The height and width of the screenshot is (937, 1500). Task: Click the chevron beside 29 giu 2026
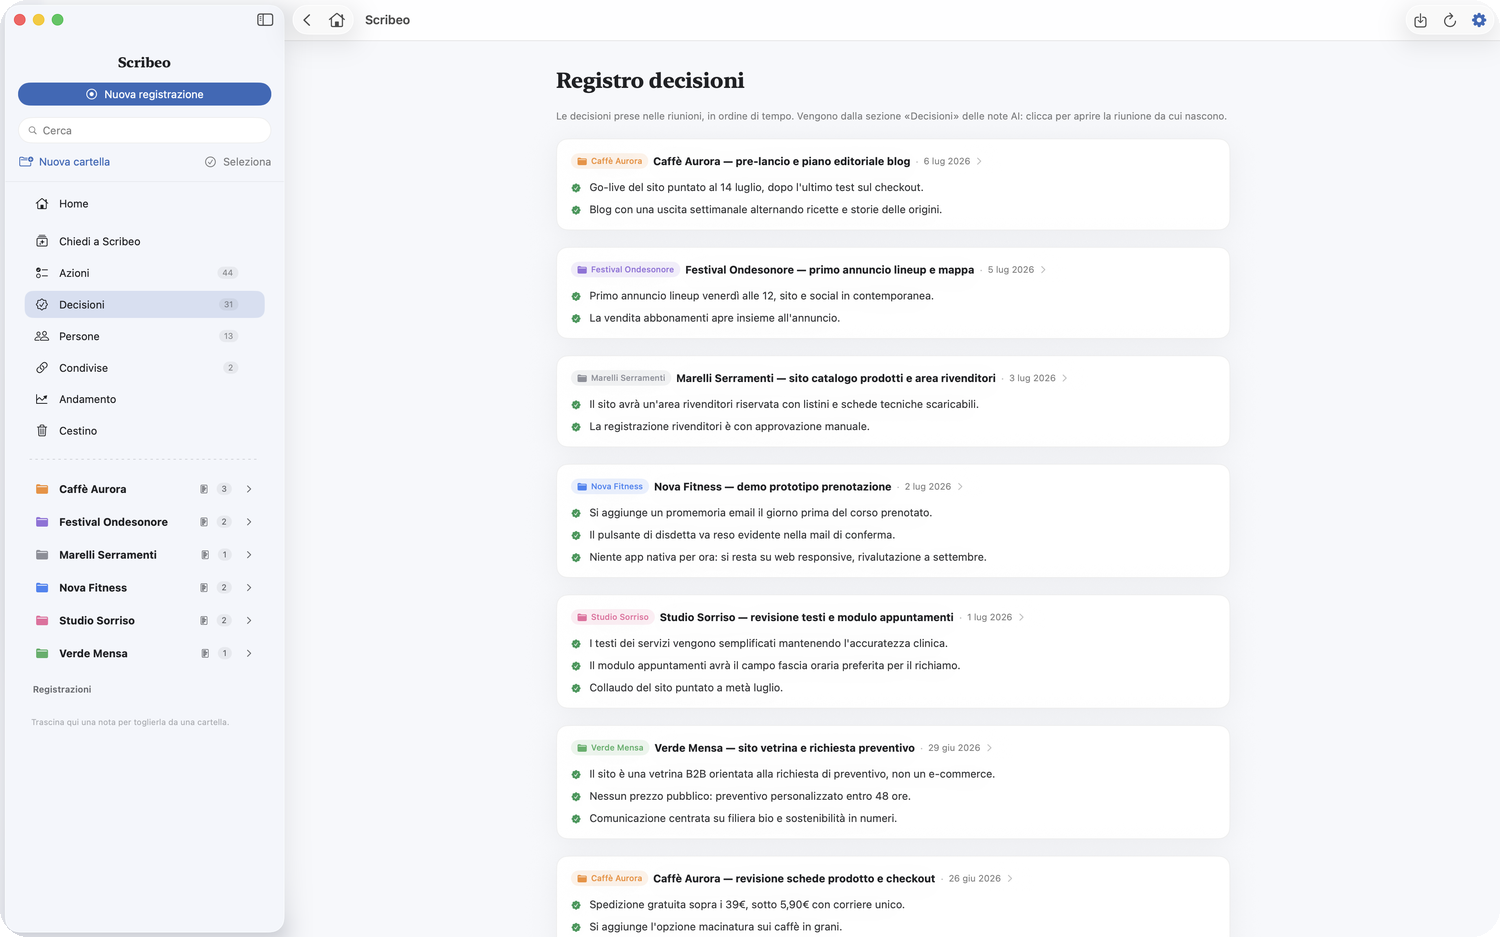989,748
